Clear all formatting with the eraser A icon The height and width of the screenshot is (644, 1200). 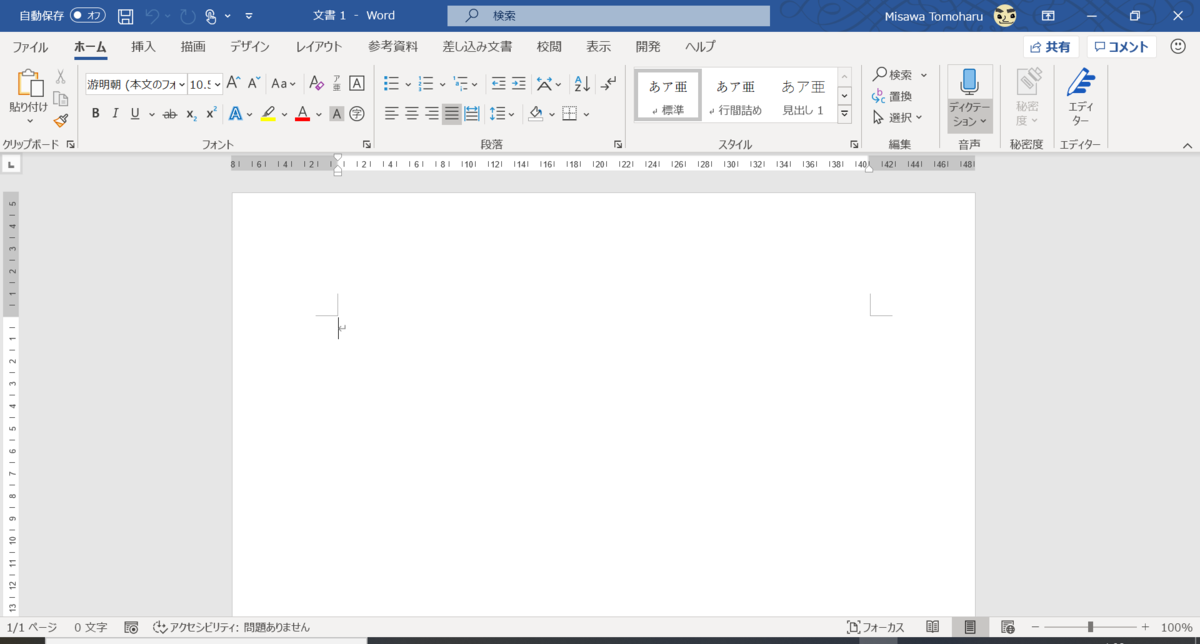(316, 84)
